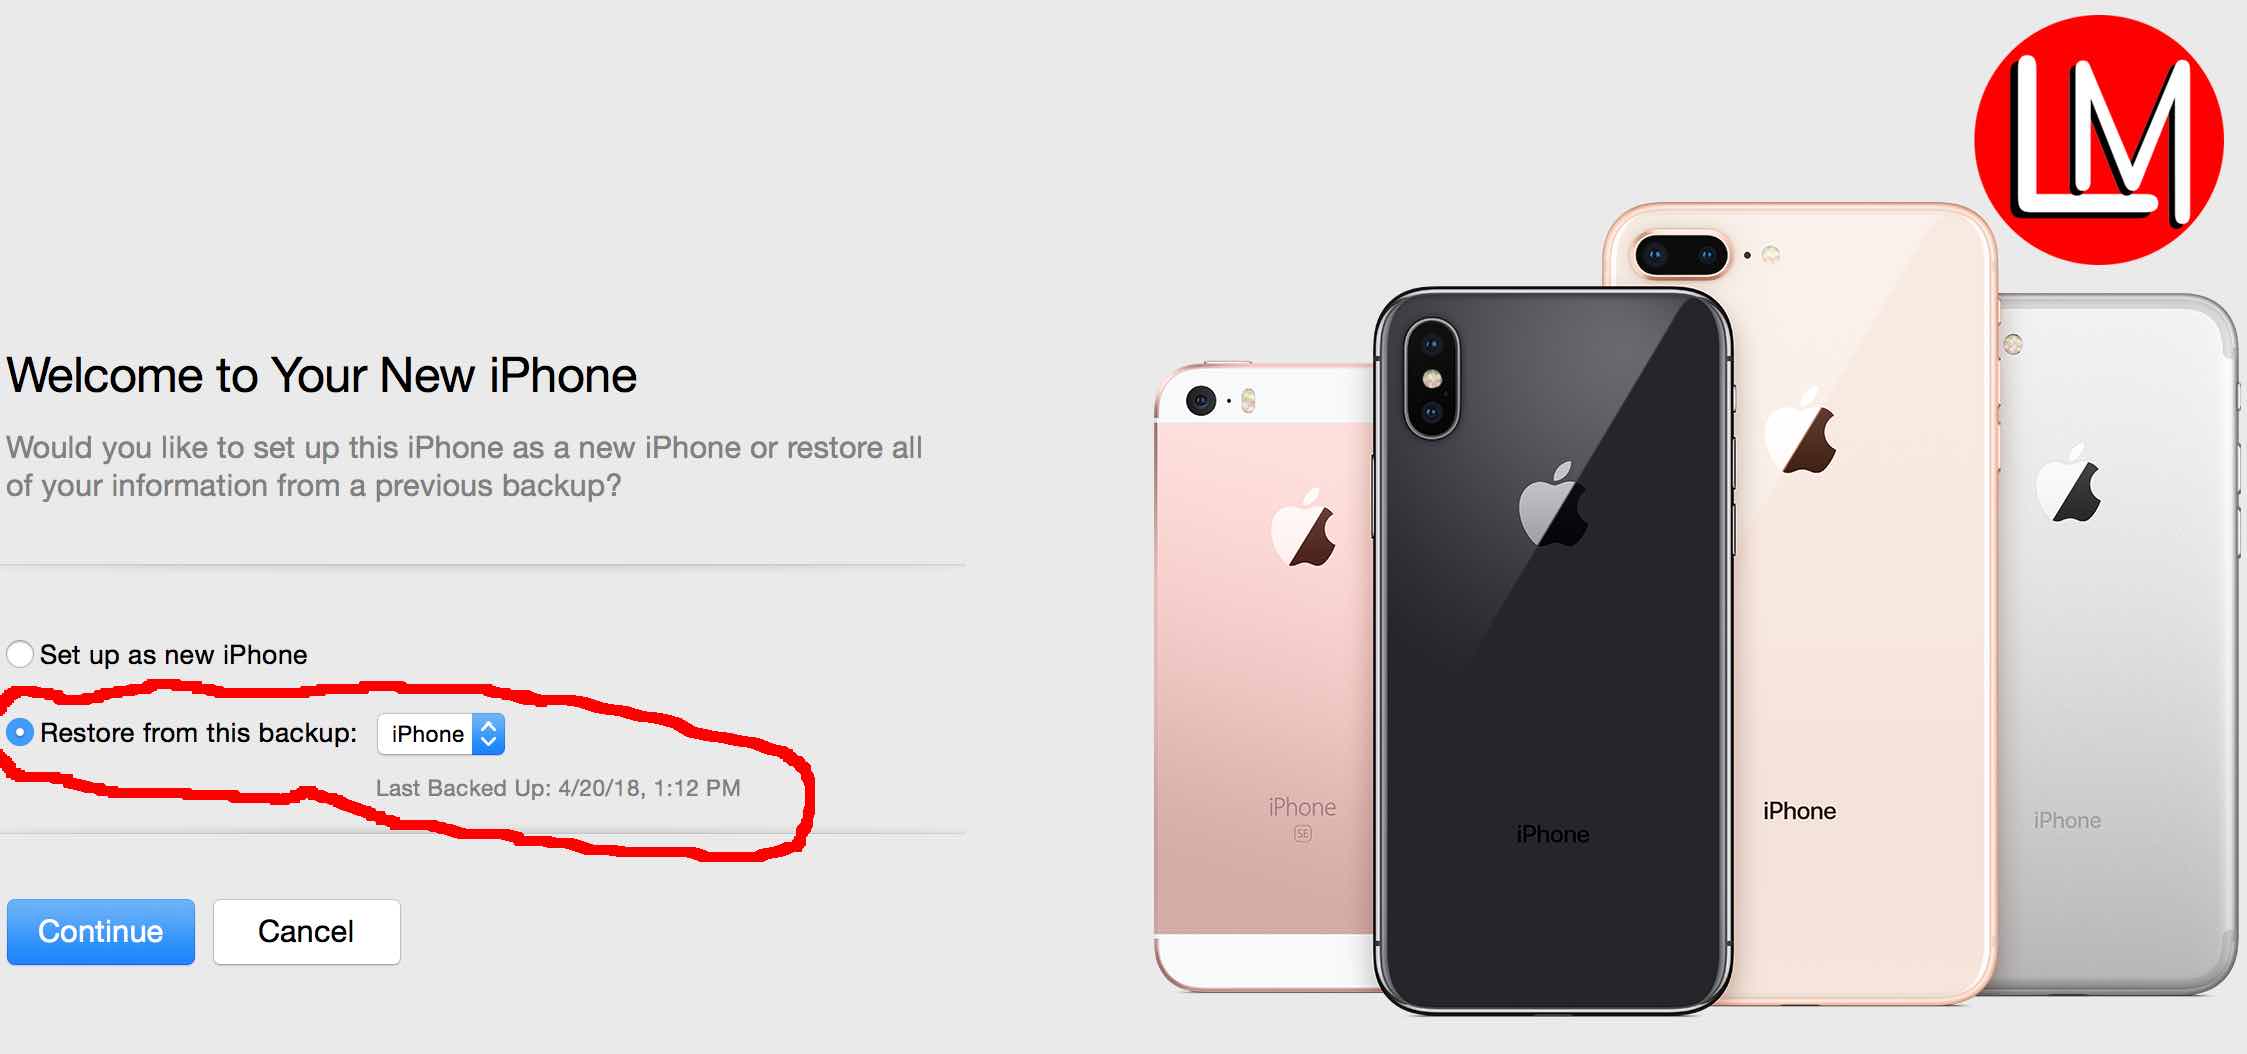Screen dimensions: 2247x1054
Task: Click the Apple logo on gold iPhone 8 Plus
Action: (1800, 431)
